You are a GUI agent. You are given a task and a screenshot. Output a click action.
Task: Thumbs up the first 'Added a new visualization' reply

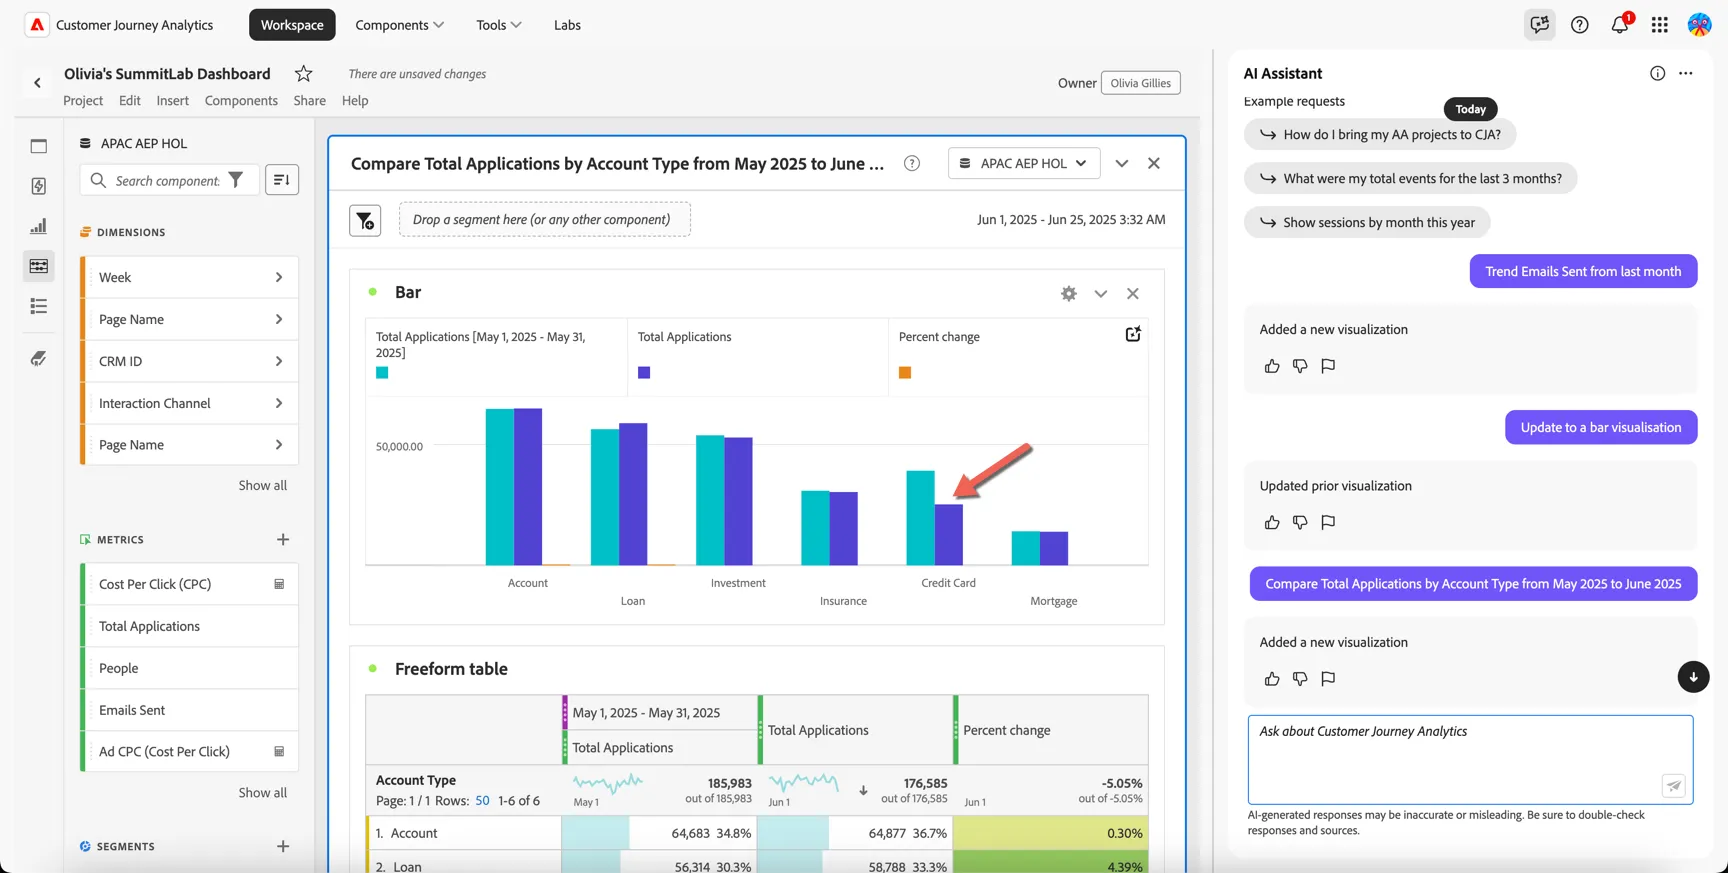(1272, 366)
